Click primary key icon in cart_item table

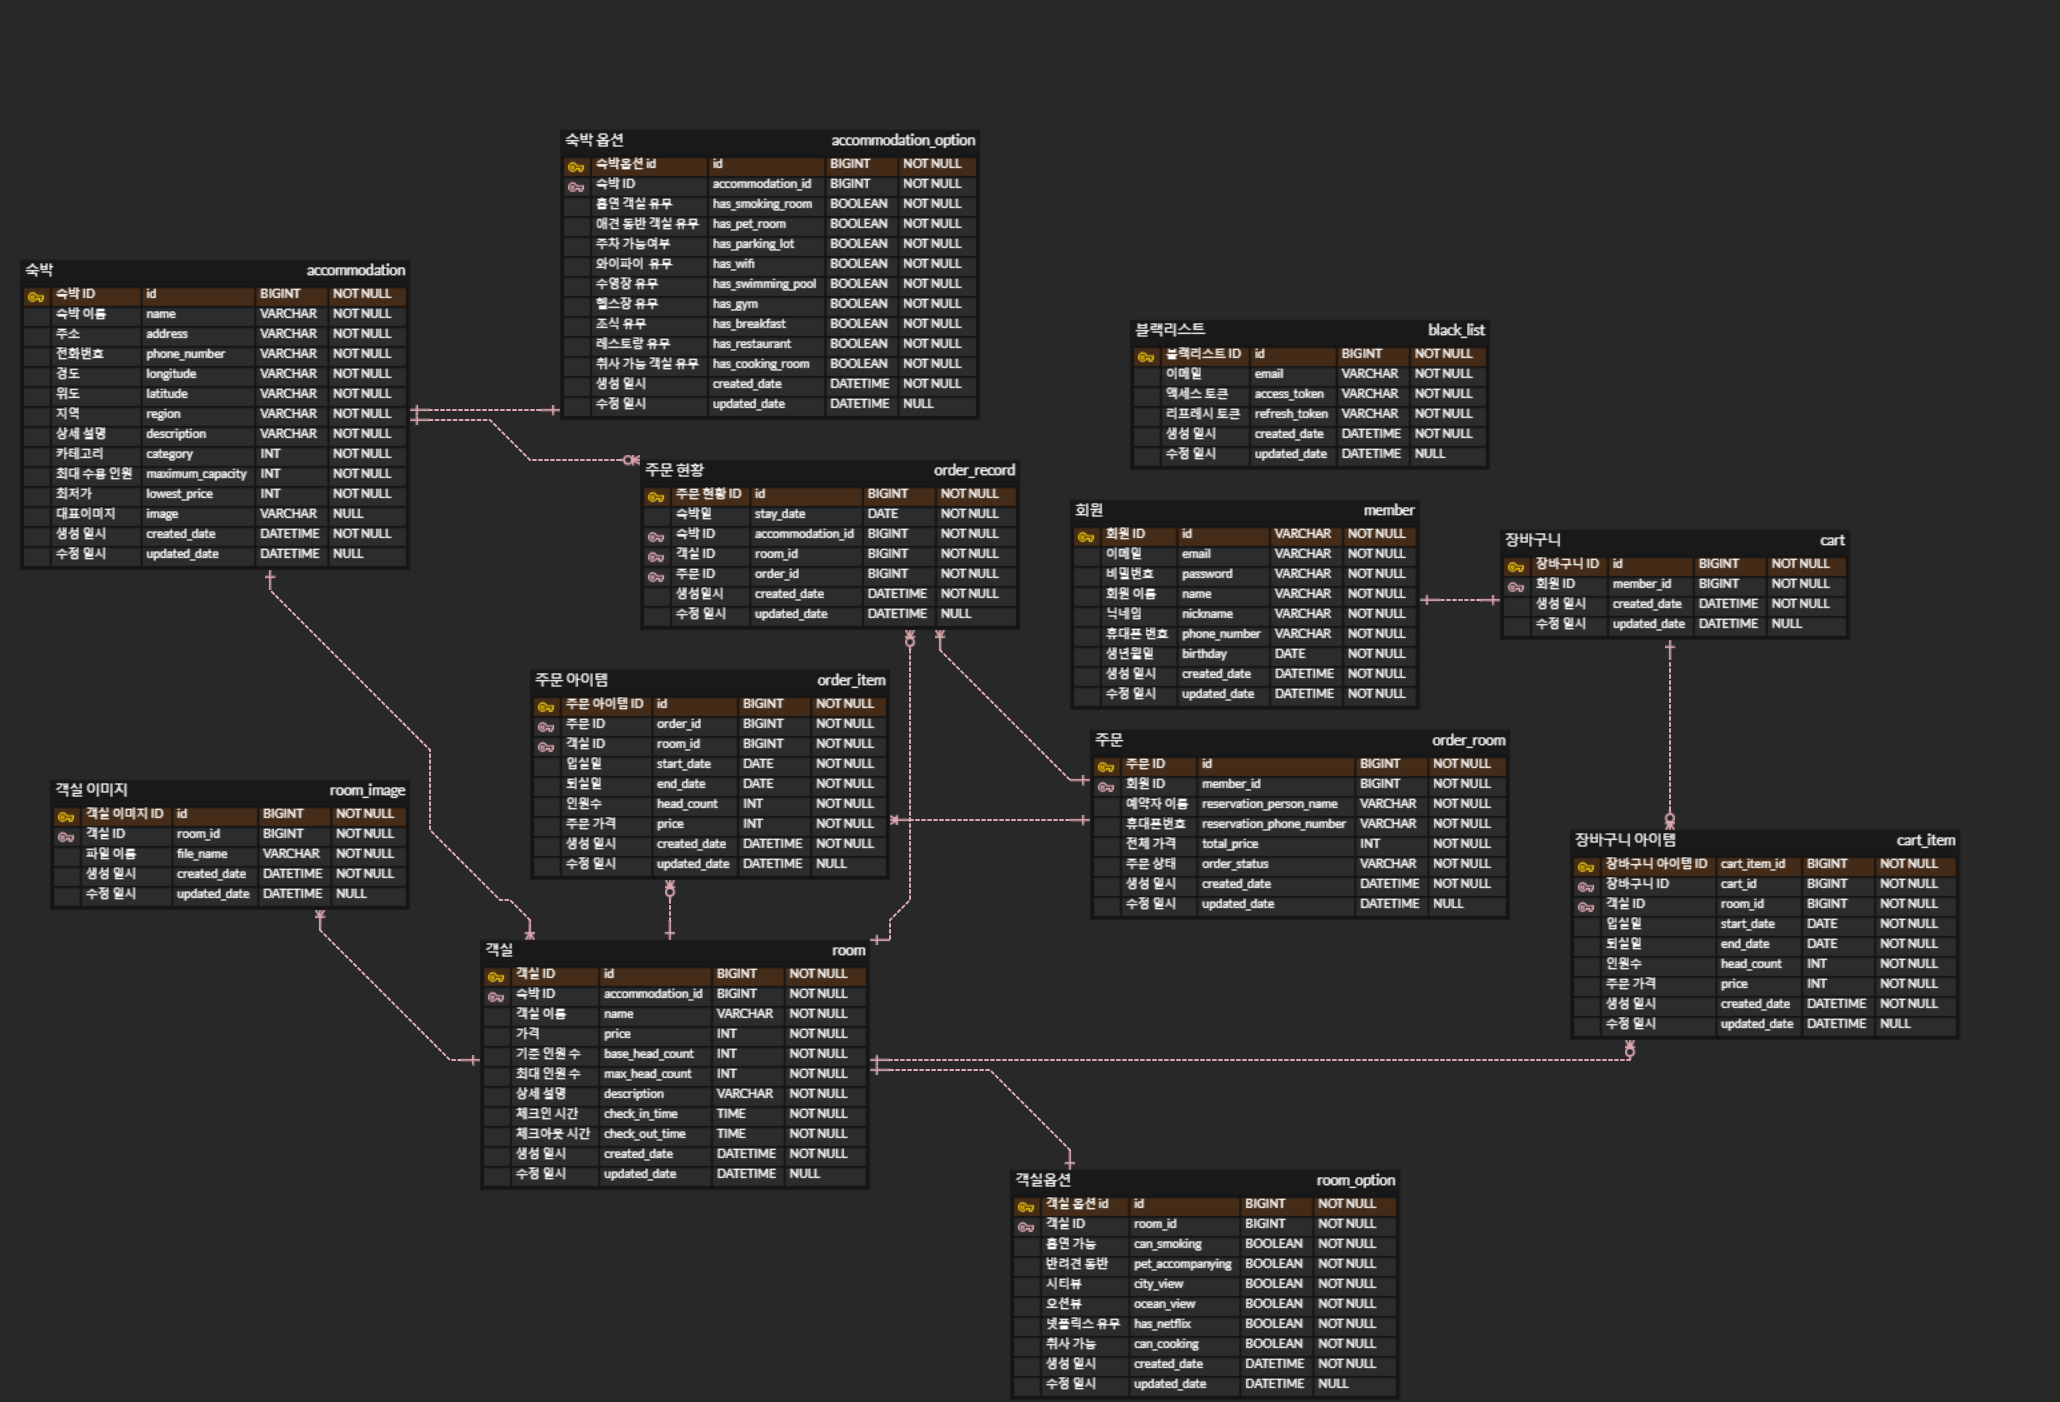1586,866
